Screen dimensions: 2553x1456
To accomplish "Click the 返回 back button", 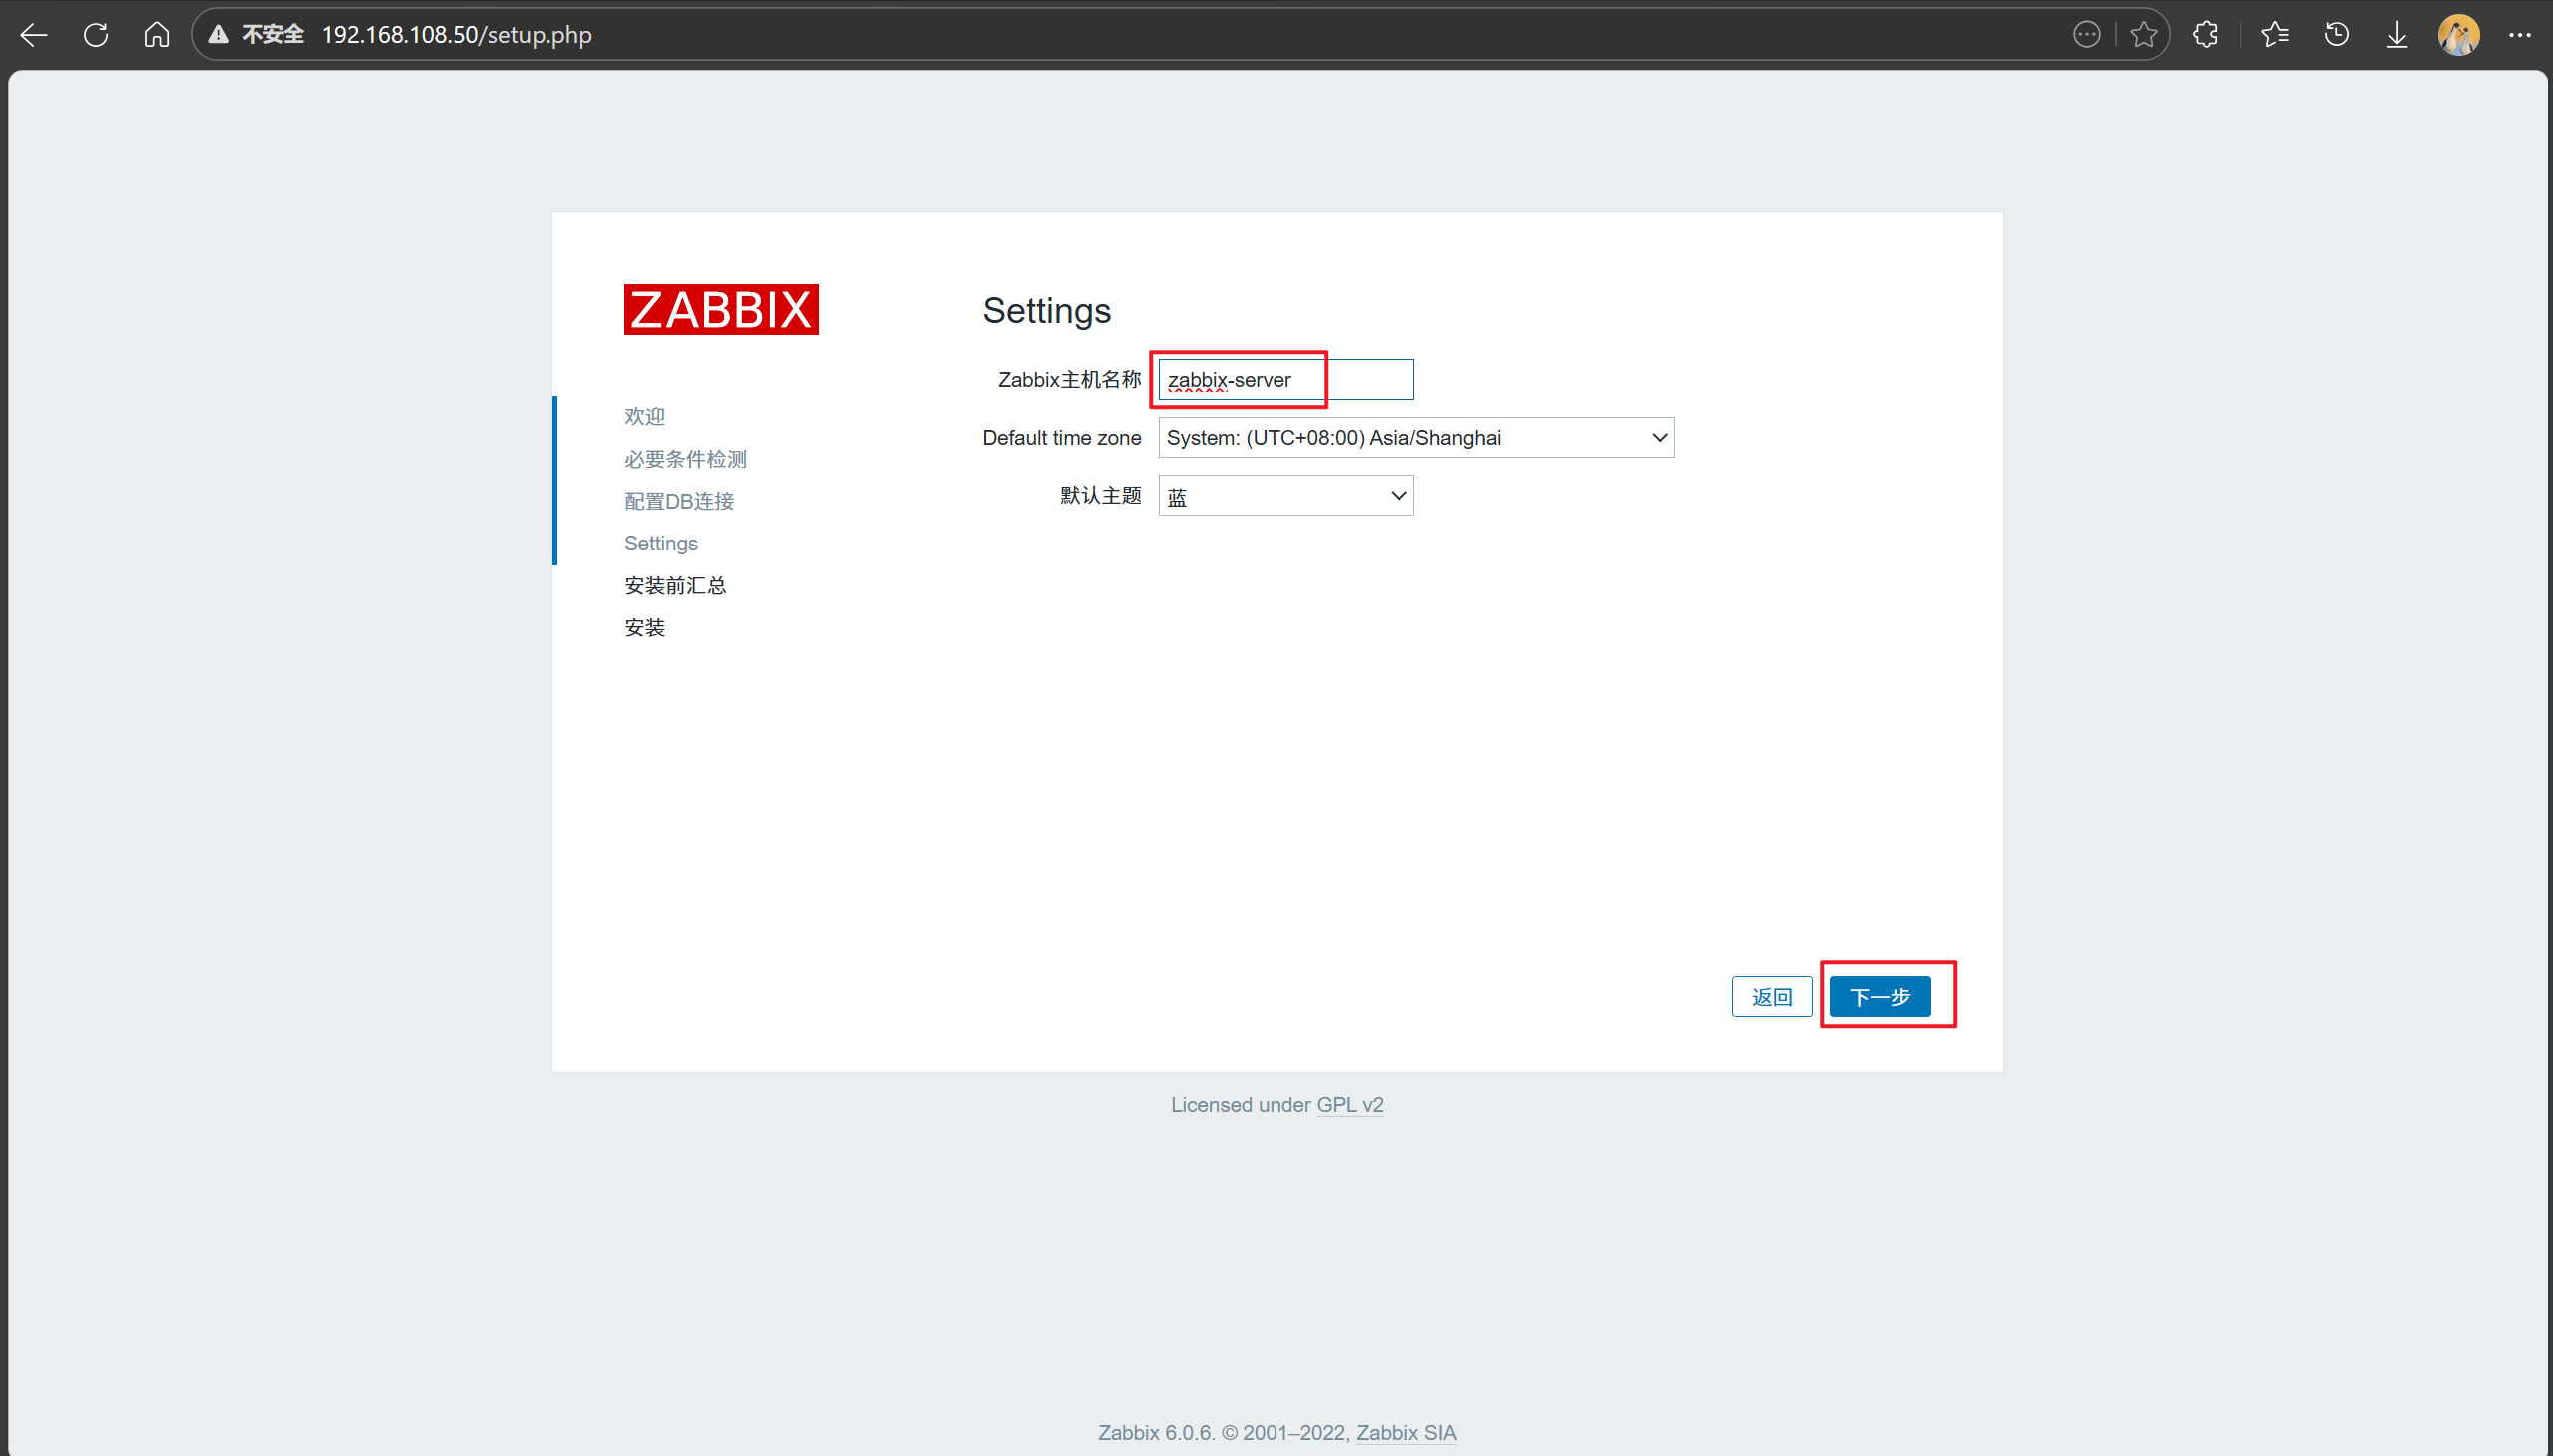I will 1771,997.
